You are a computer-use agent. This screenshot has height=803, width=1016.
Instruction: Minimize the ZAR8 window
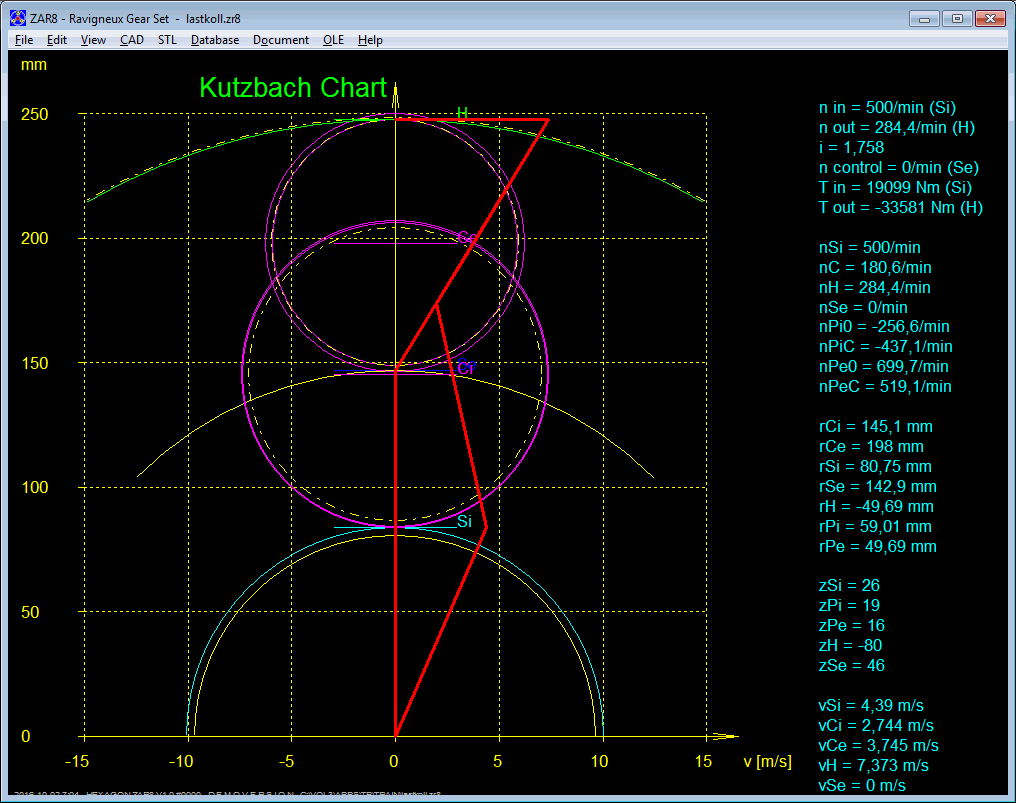tap(925, 18)
